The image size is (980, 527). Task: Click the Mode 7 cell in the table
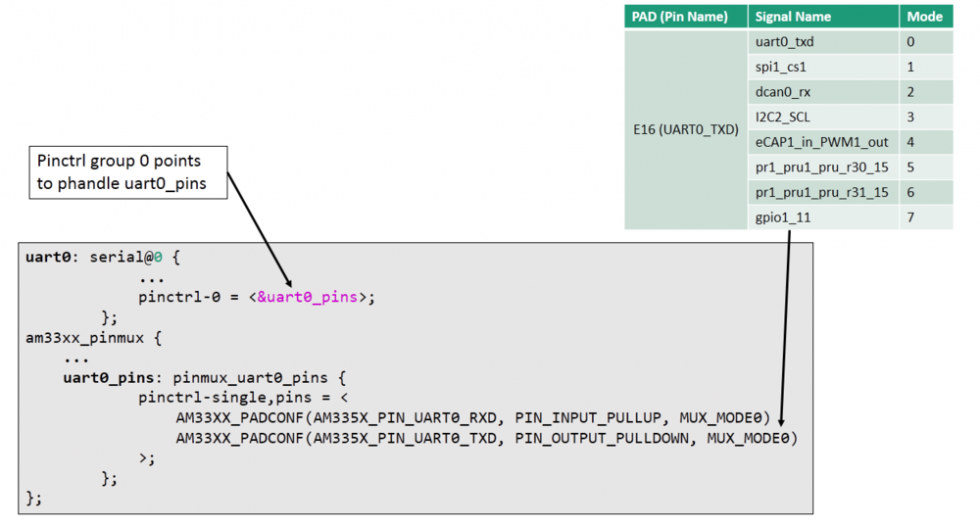pyautogui.click(x=911, y=217)
